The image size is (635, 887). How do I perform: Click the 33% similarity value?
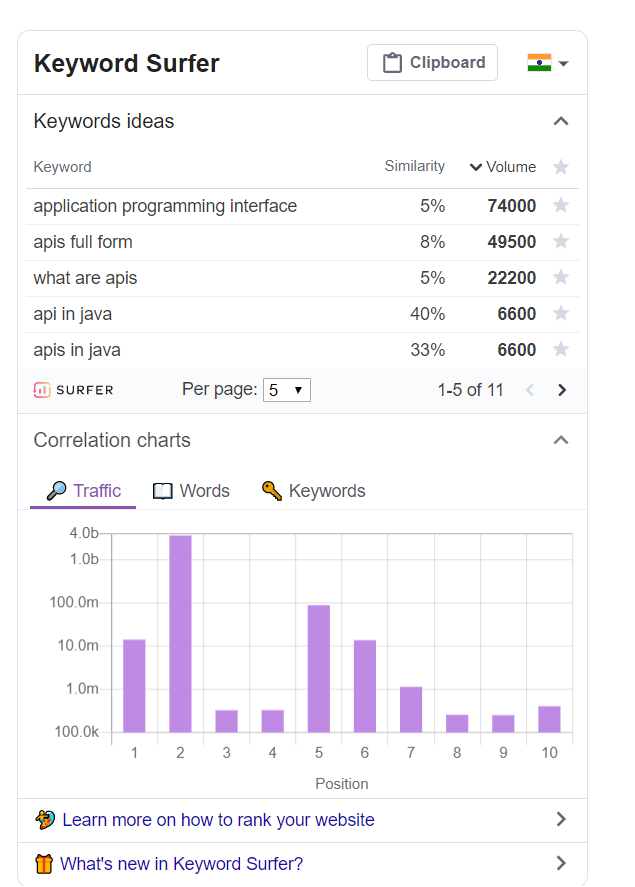click(x=427, y=350)
